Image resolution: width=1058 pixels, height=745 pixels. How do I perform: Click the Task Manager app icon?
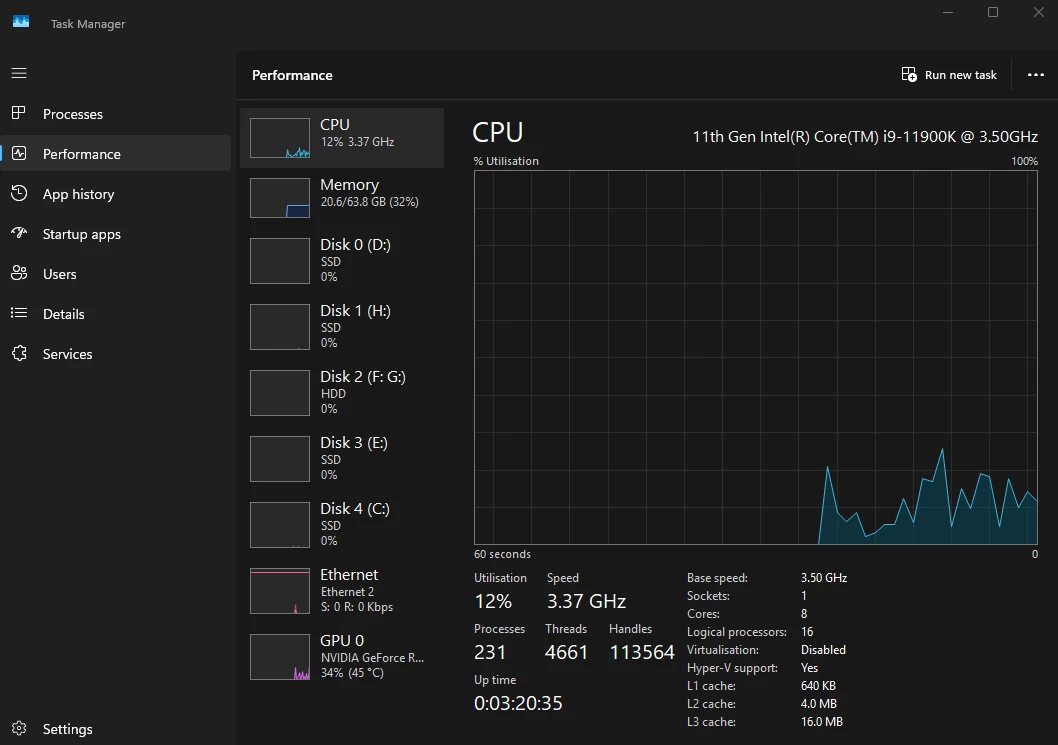(21, 22)
